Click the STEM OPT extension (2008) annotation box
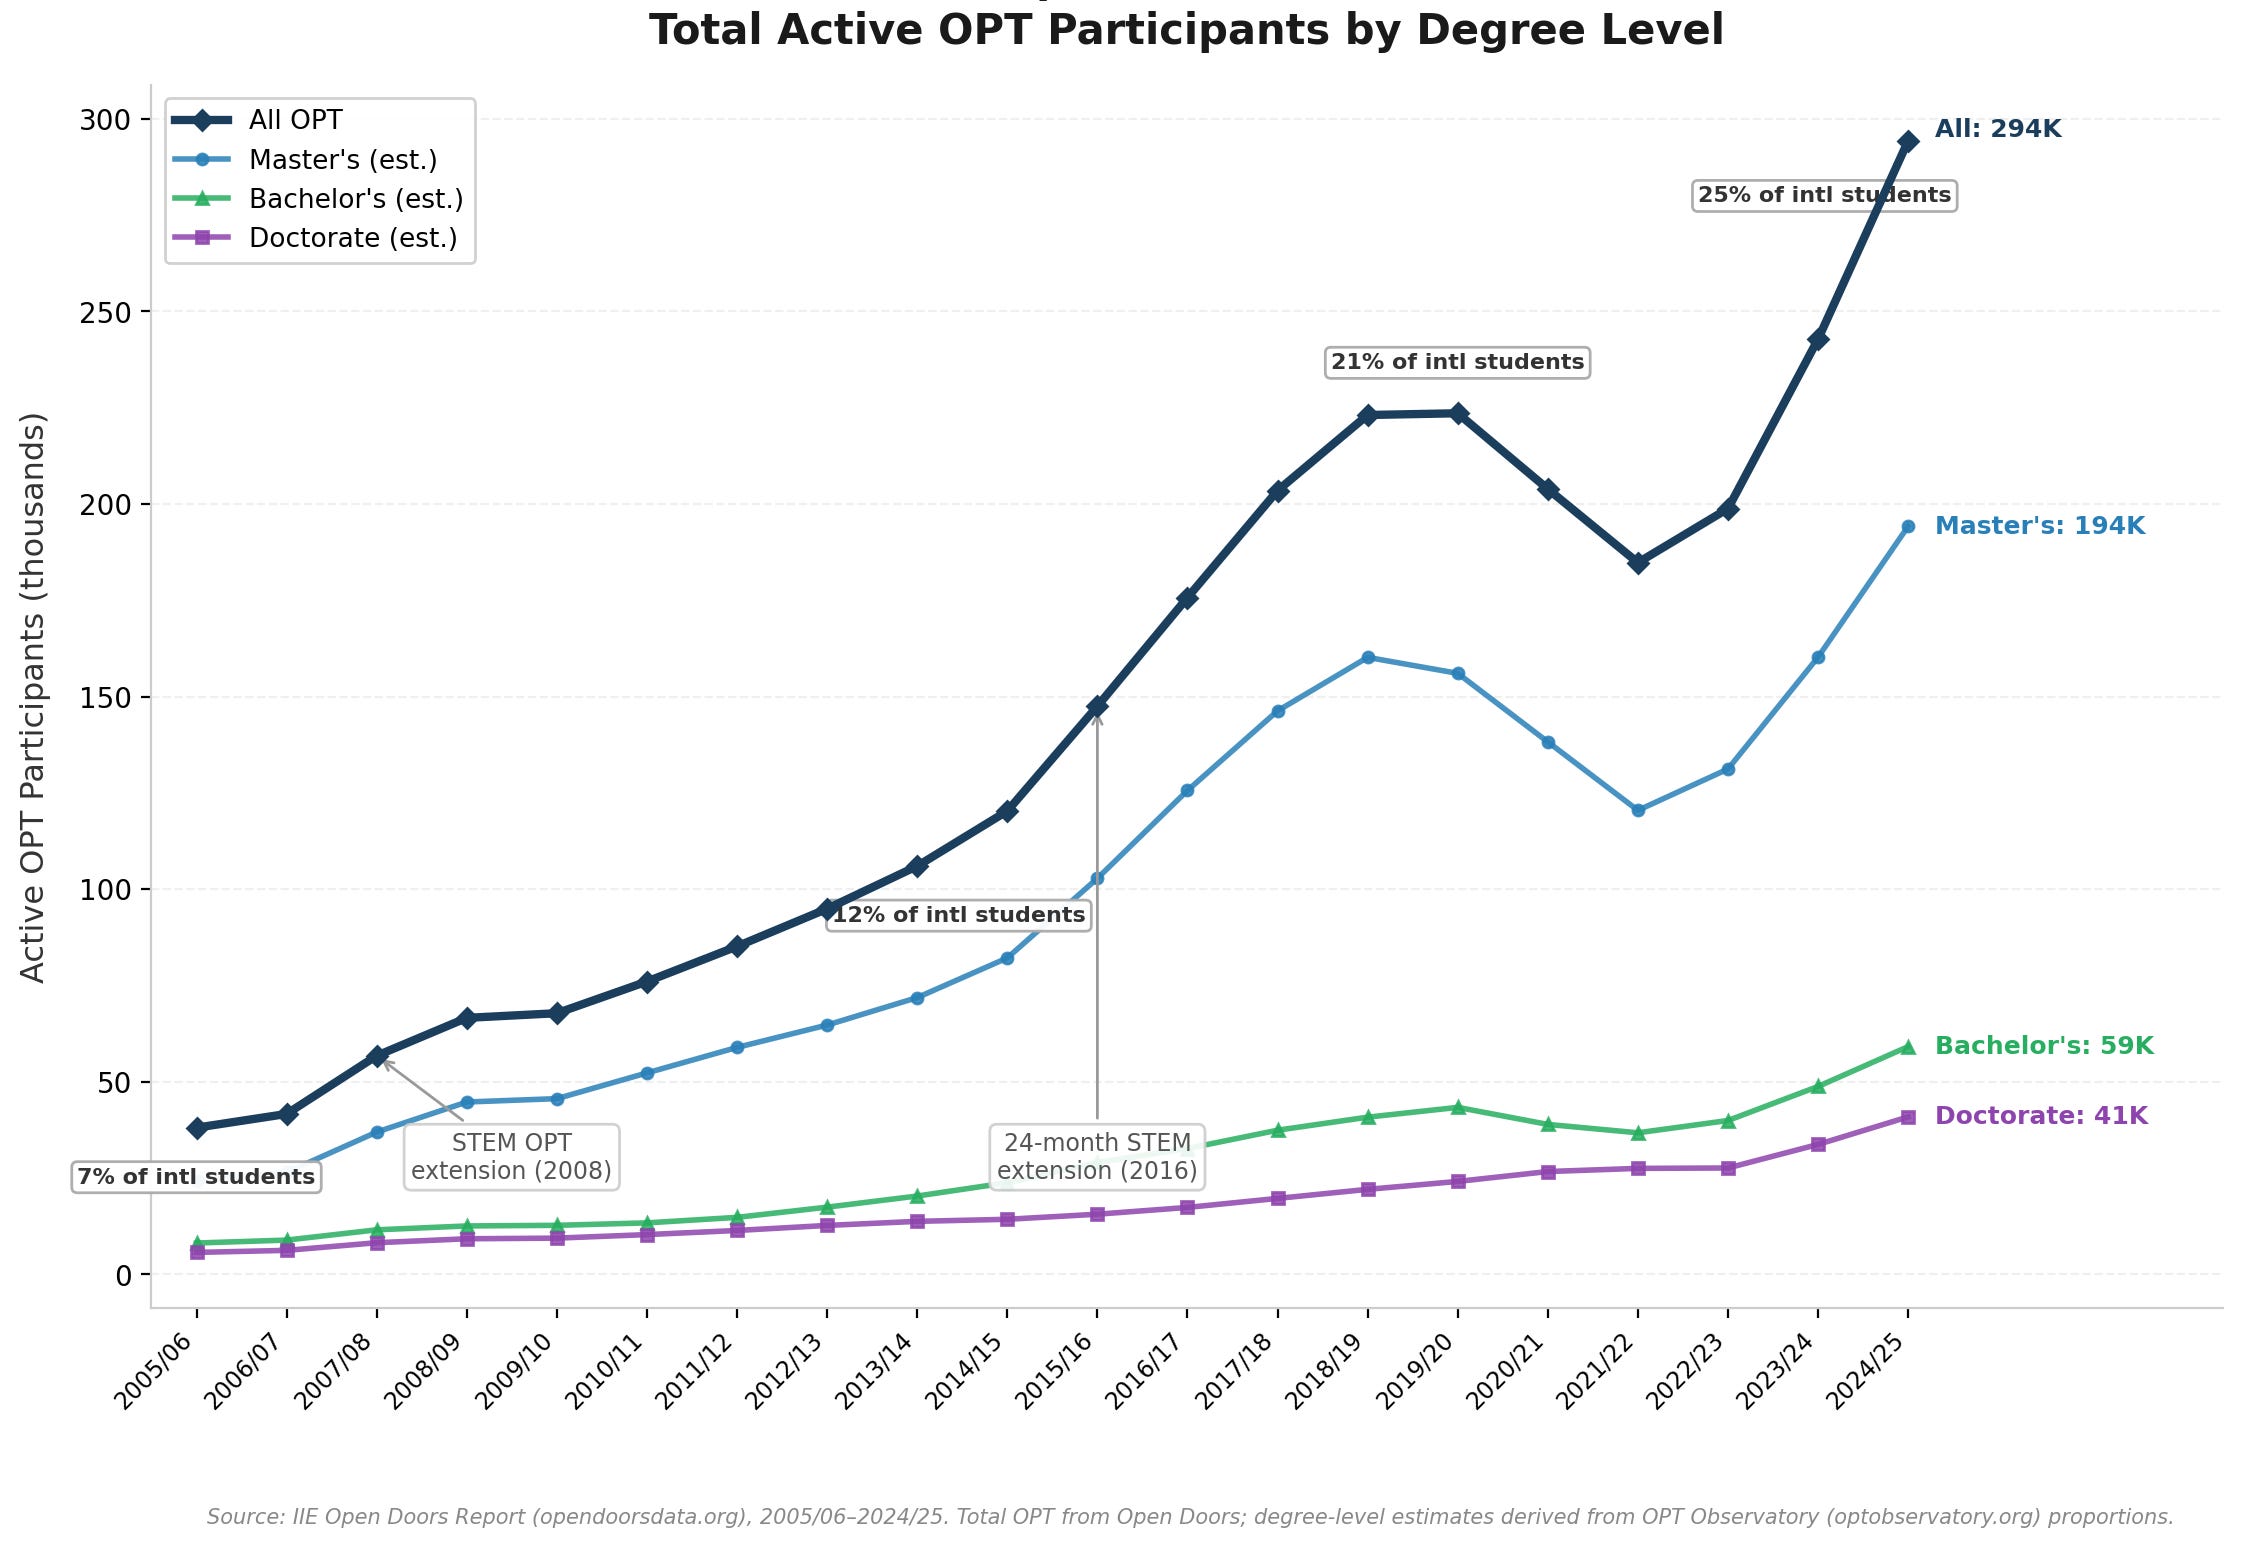Screen dimensions: 2243x1548 511,1157
